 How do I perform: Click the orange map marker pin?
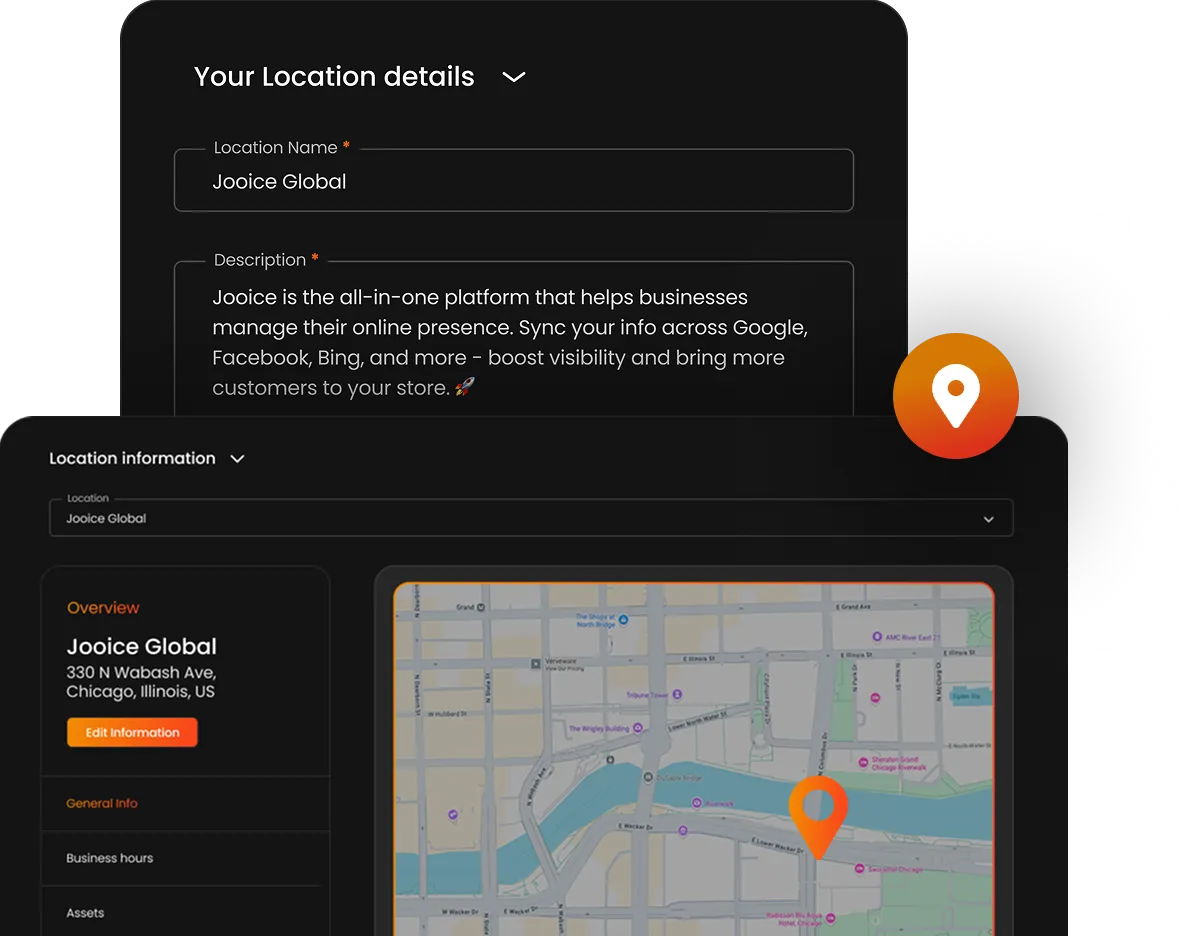tap(818, 816)
